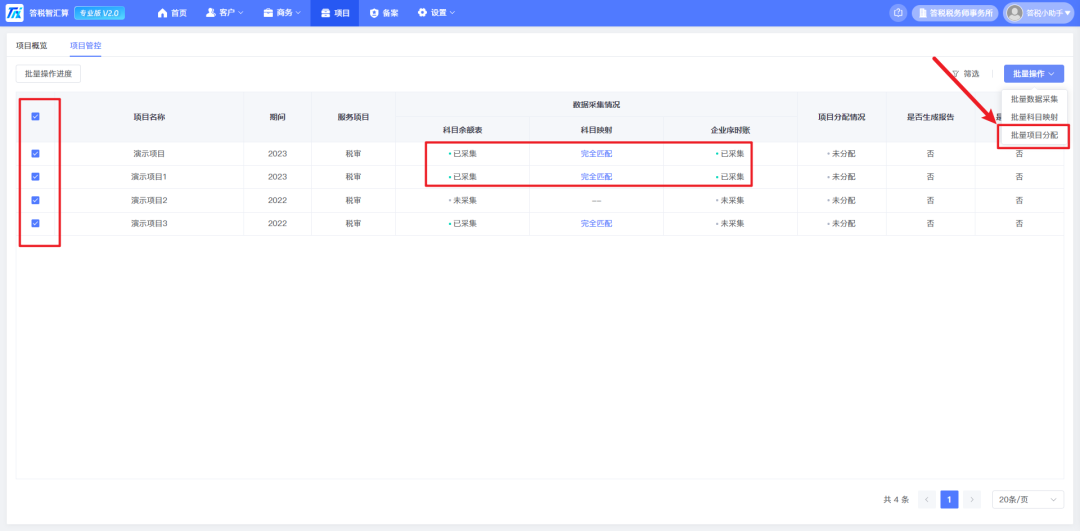Click the 项目分配情况 column header
The height and width of the screenshot is (531, 1080).
841,117
